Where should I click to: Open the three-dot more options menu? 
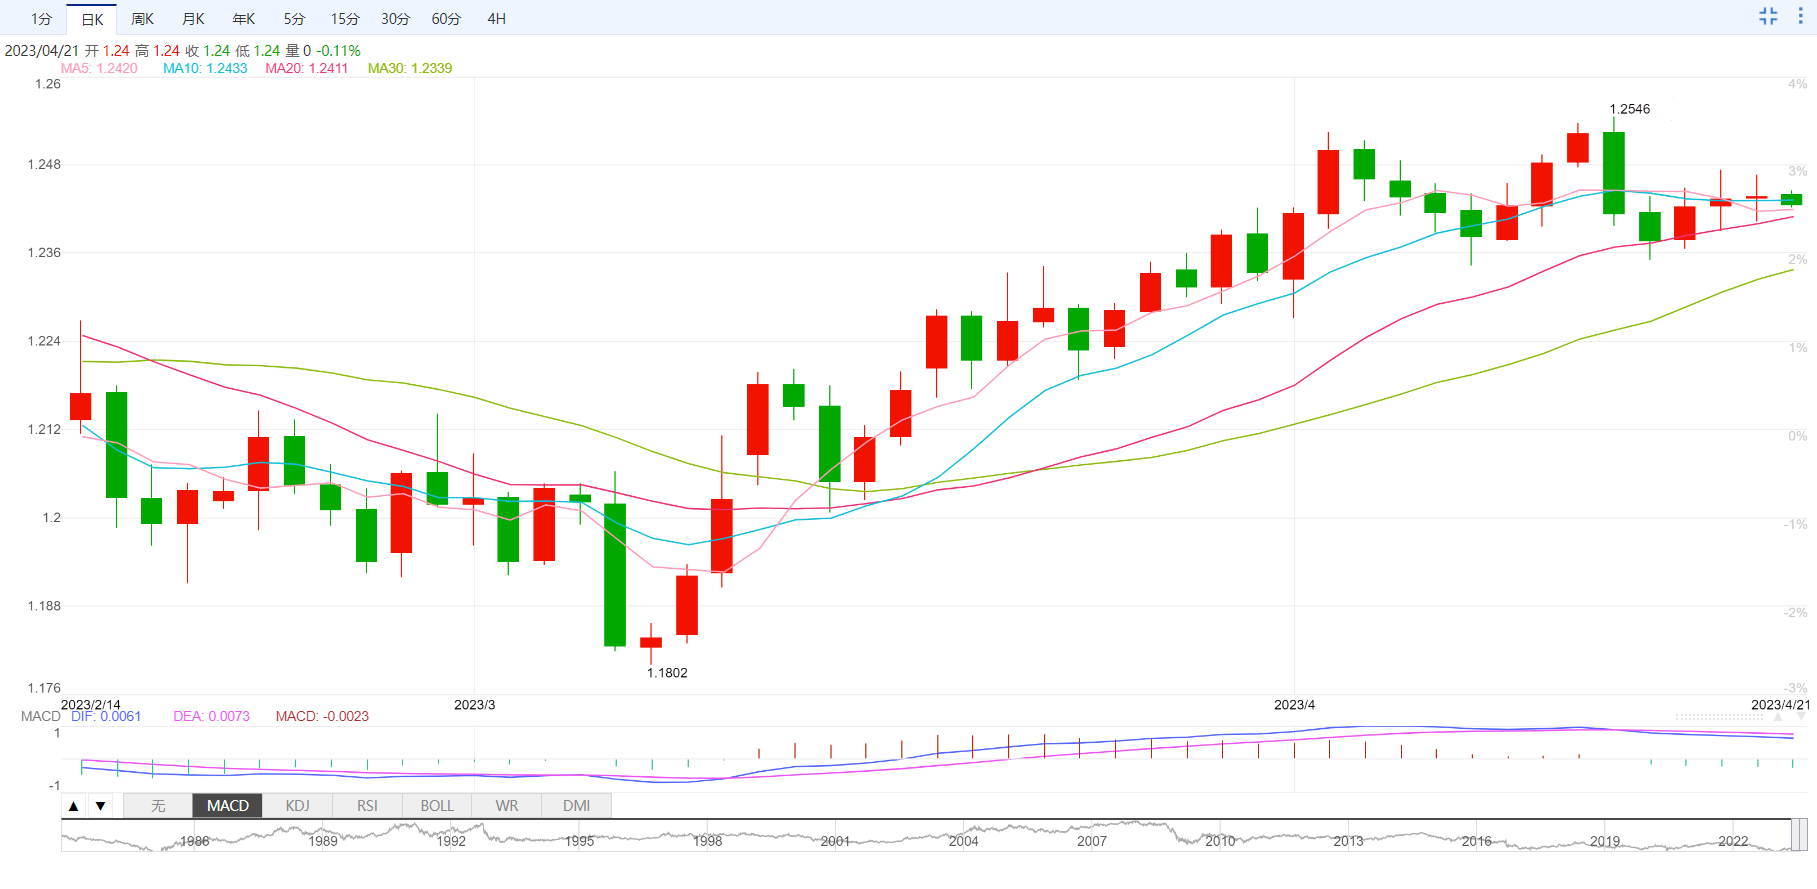coord(1800,16)
